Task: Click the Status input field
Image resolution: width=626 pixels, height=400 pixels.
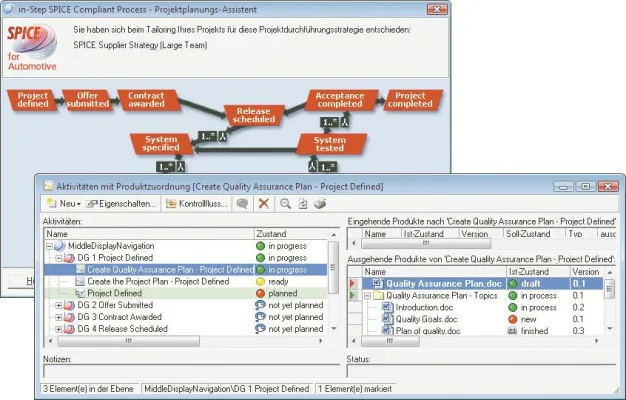Action: tap(481, 371)
